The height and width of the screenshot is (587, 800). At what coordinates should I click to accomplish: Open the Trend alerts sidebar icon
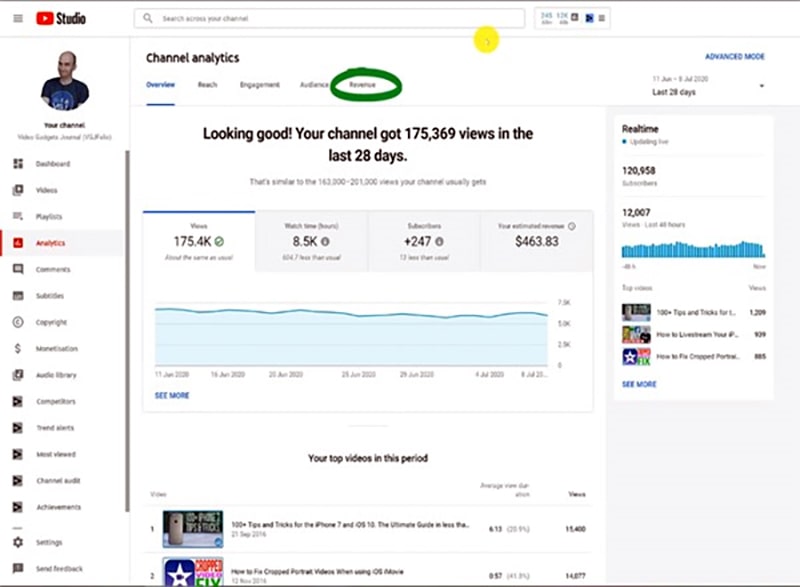tap(18, 427)
